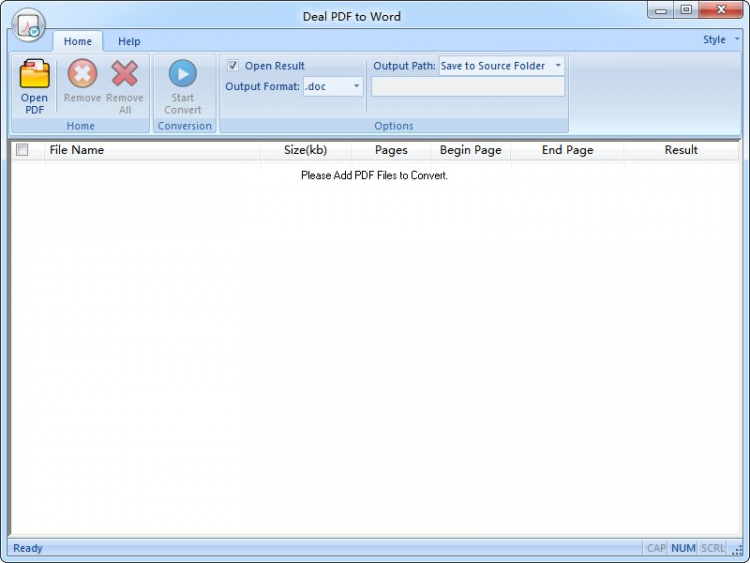Click the Remove All red X icon

tap(124, 74)
